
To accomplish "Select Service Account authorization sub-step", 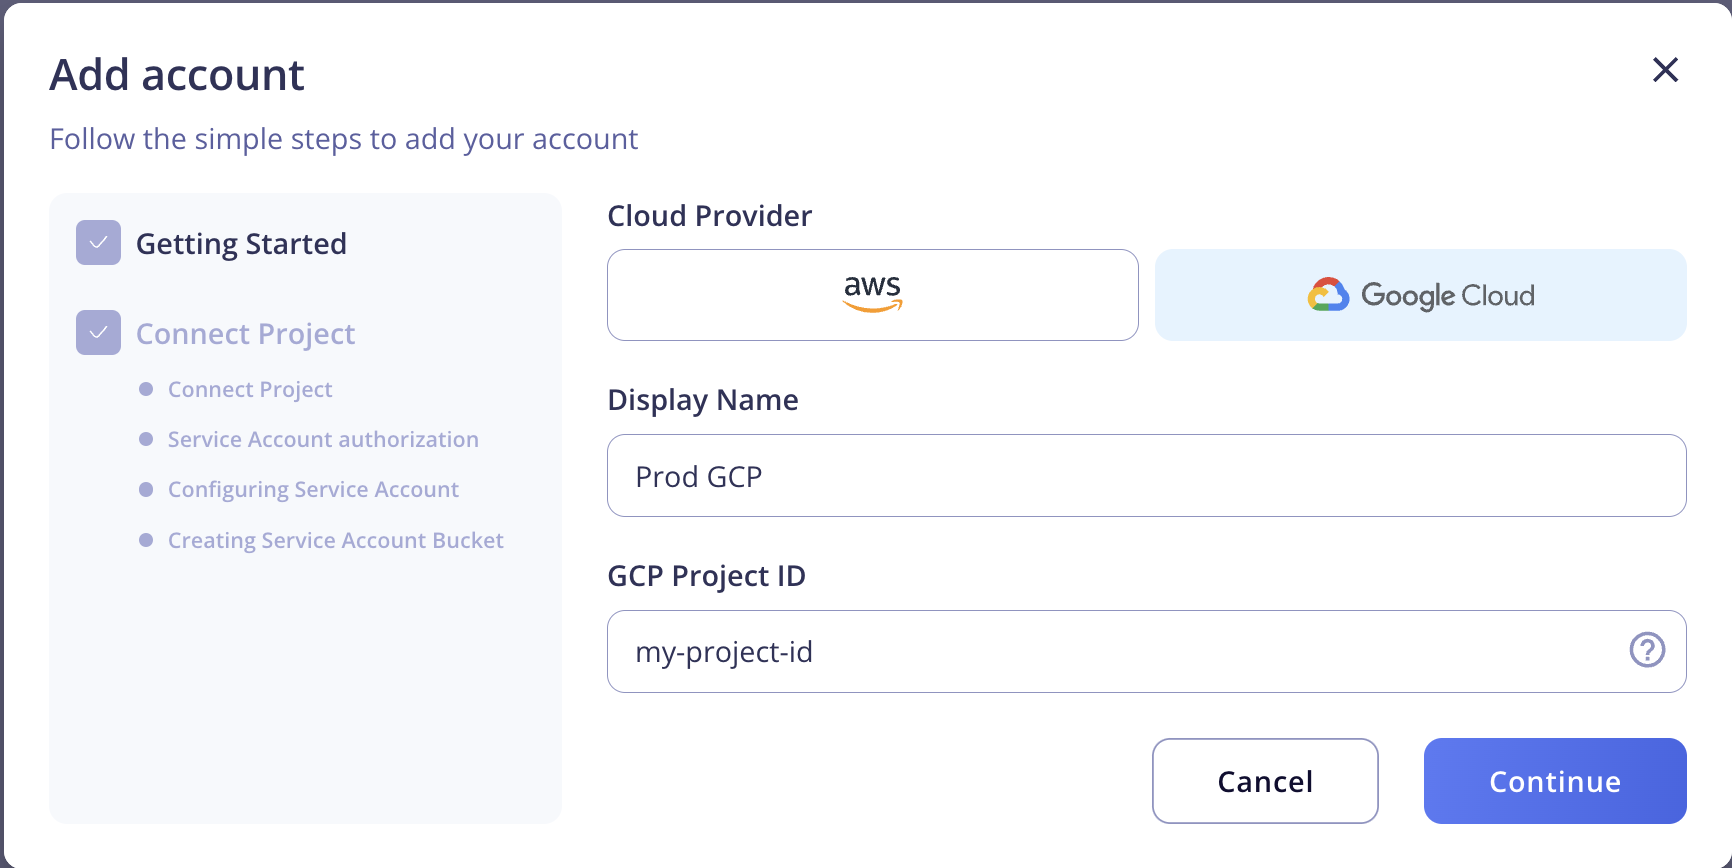I will click(323, 439).
